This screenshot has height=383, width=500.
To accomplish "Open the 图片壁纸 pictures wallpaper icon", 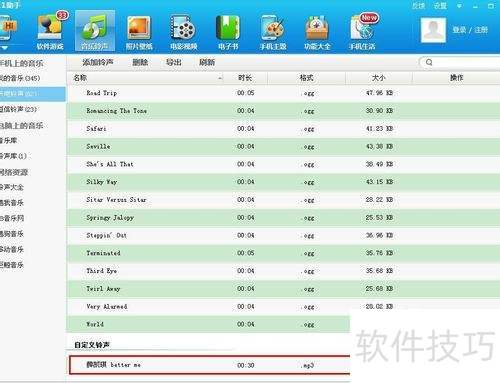I will (x=139, y=32).
